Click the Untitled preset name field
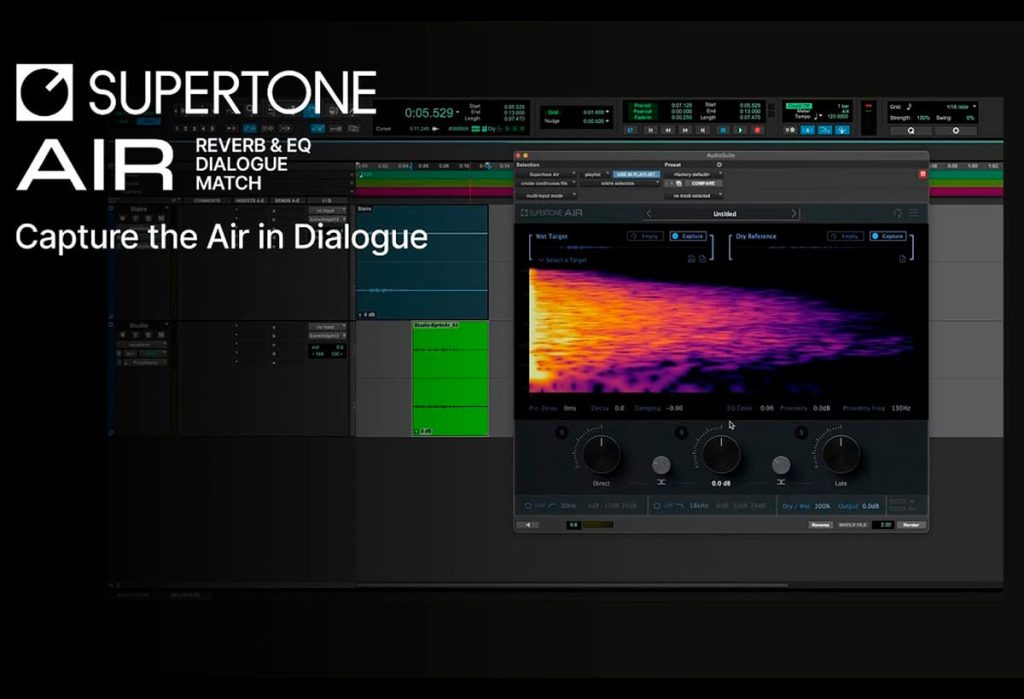Screen dimensions: 1024x699 [x=725, y=214]
